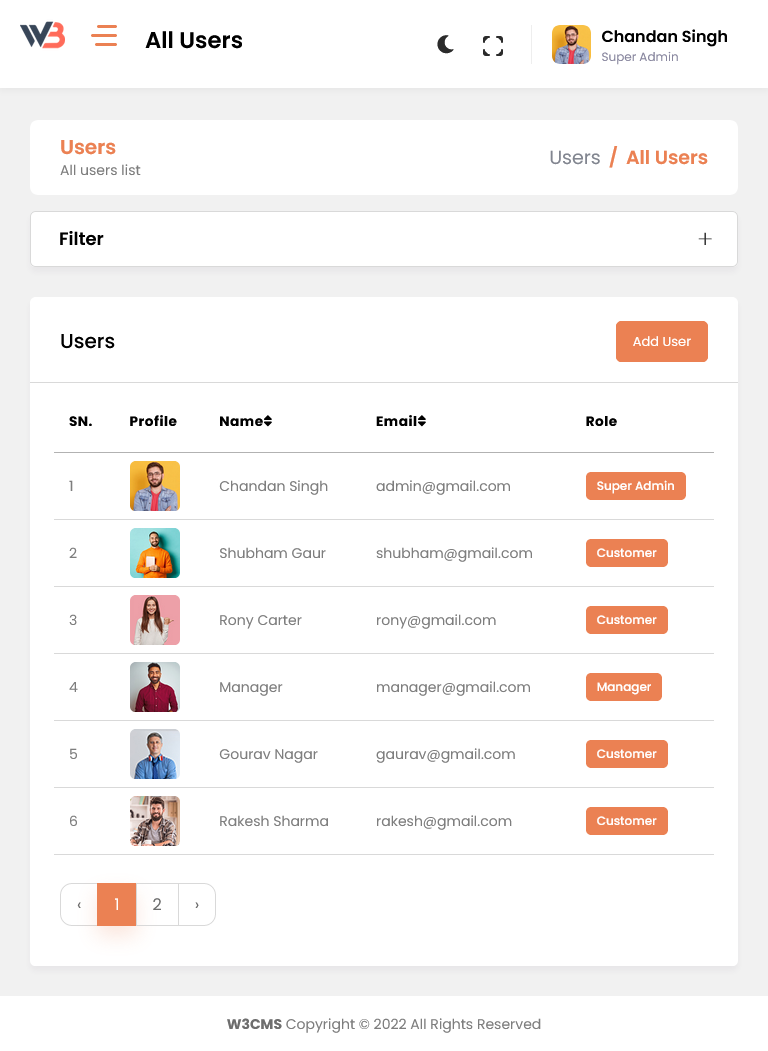Click the Super Admin role badge

coord(635,486)
